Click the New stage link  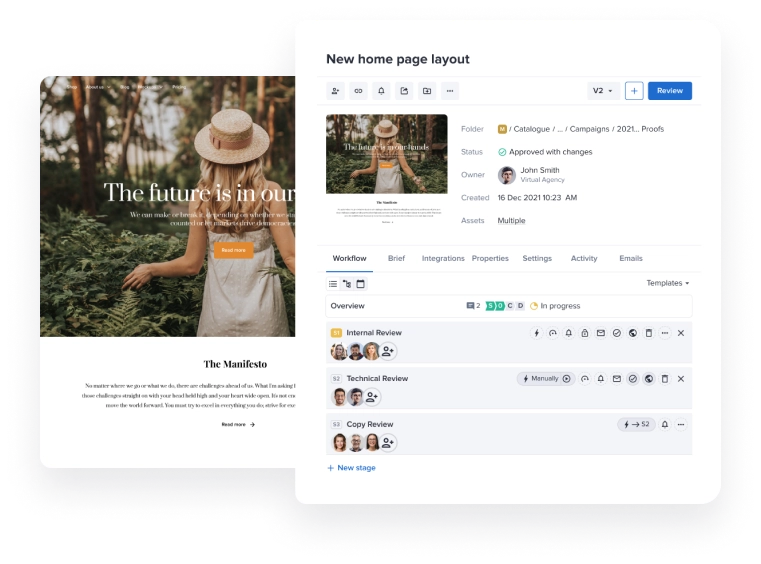click(351, 467)
